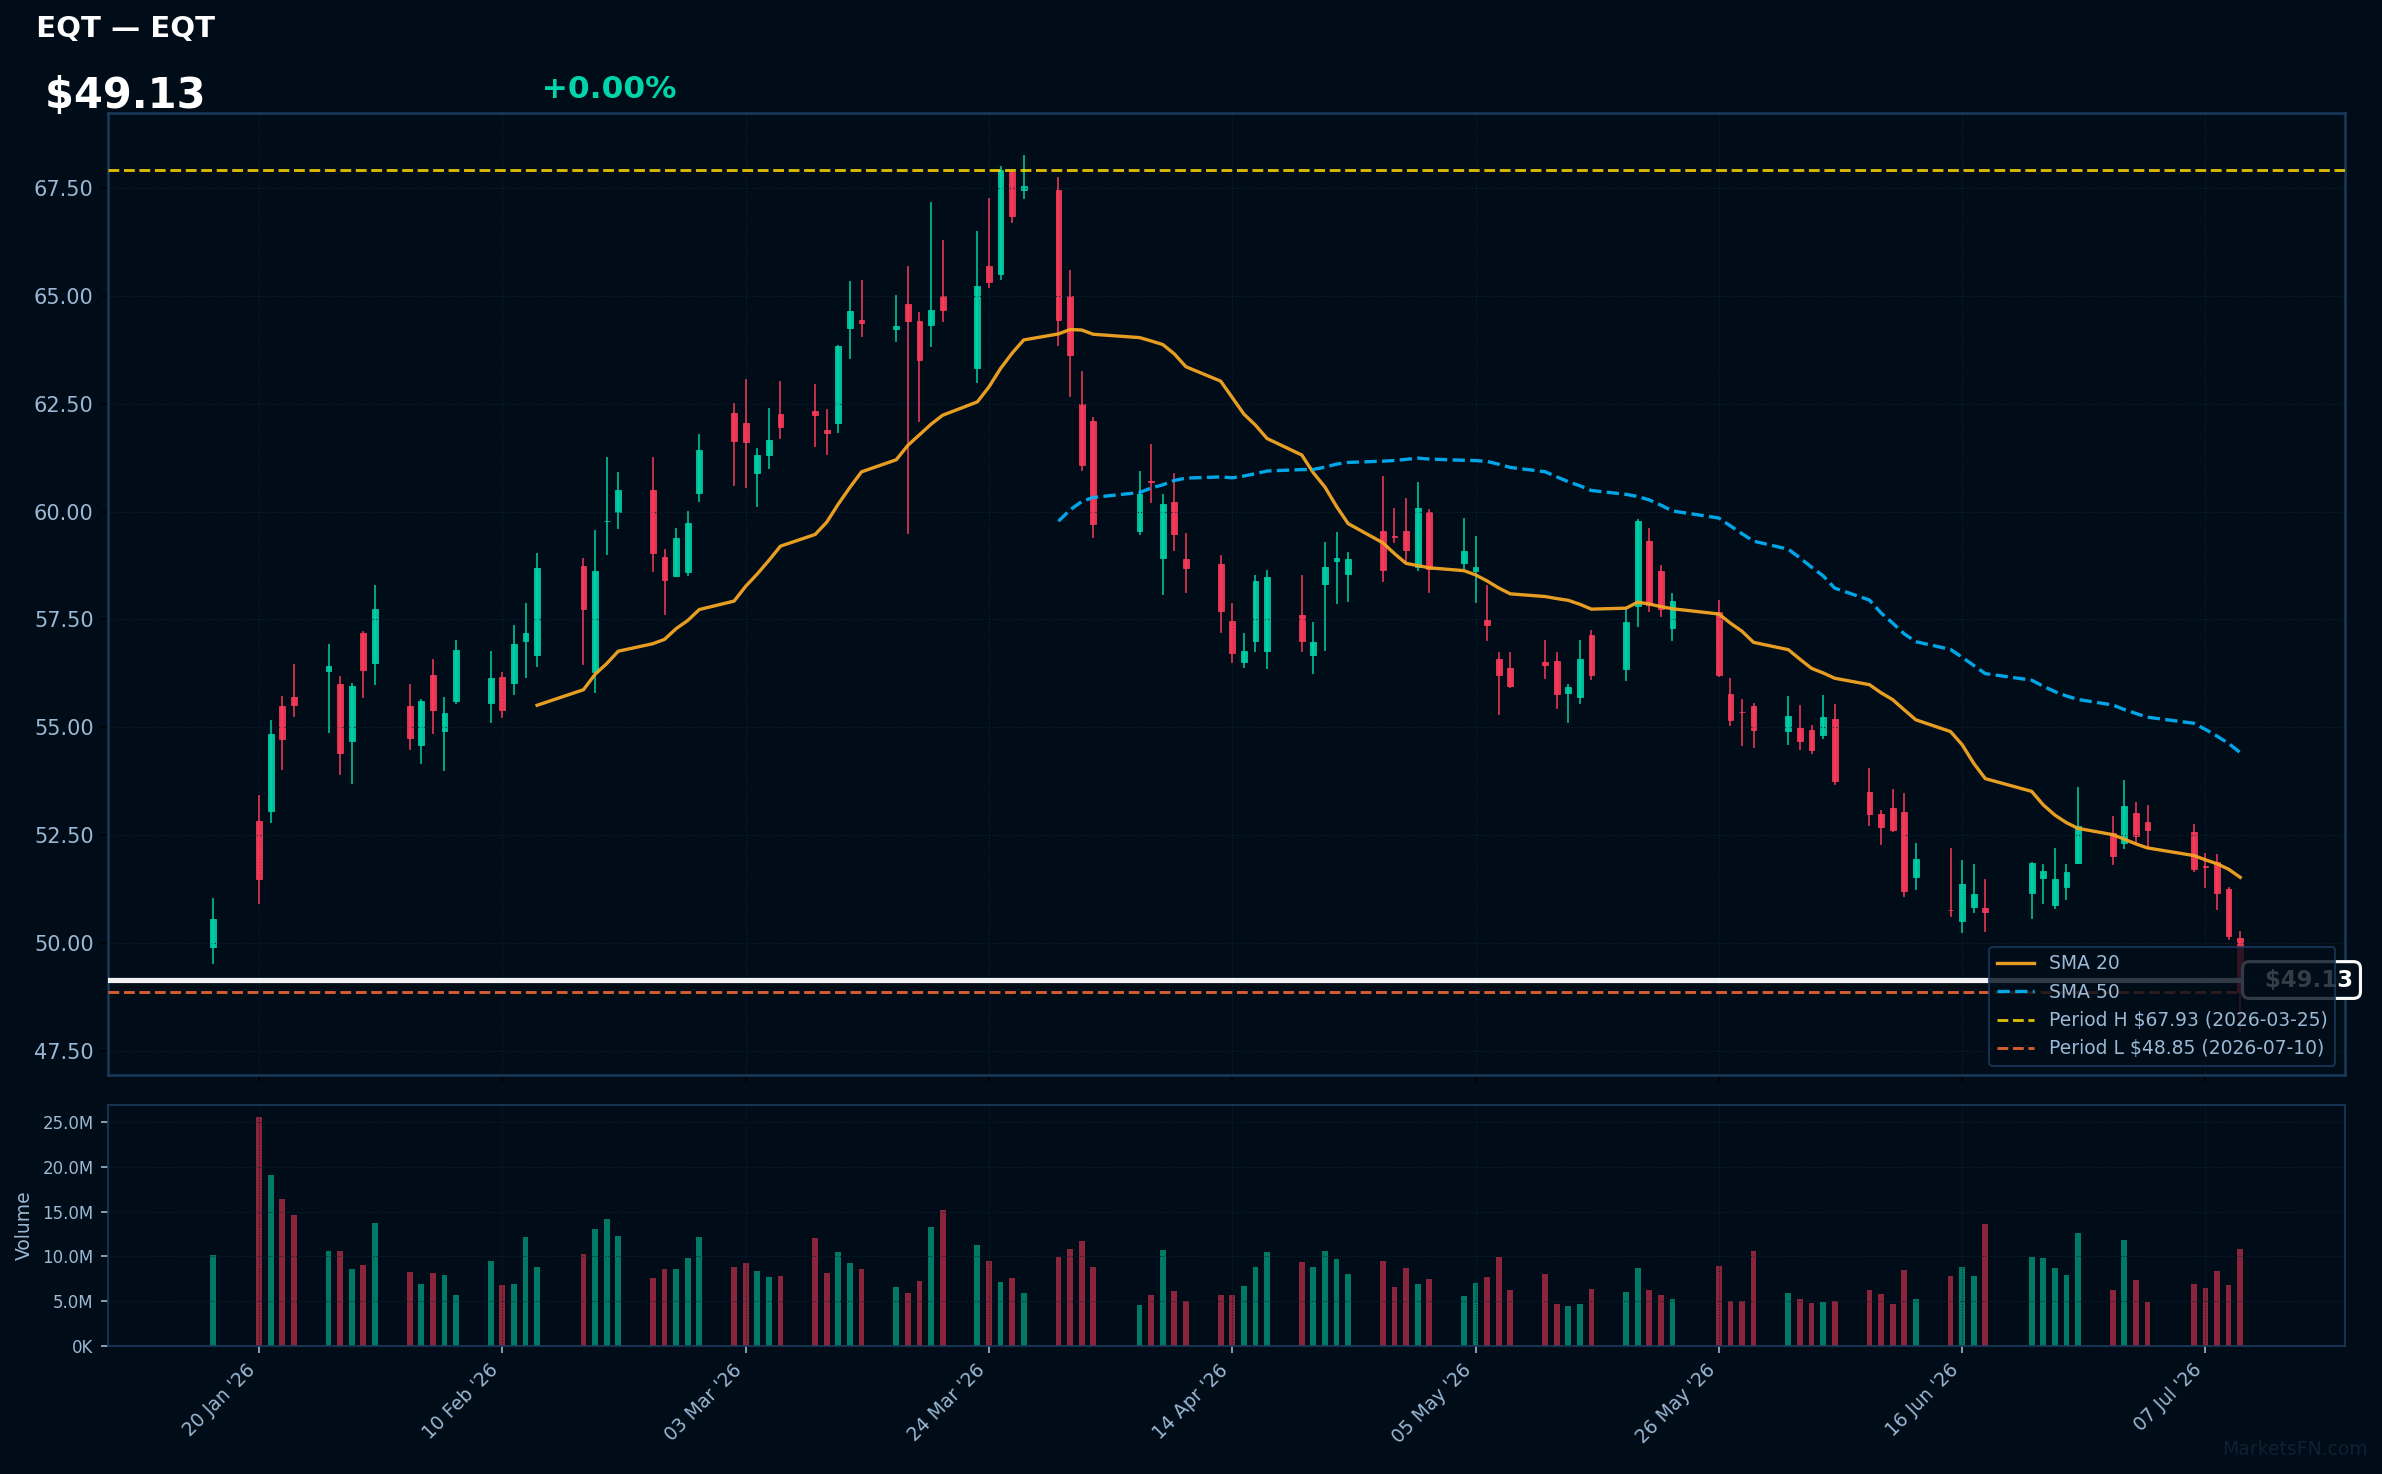Click the 50.00 price axis label
The width and height of the screenshot is (2382, 1474).
click(x=63, y=944)
